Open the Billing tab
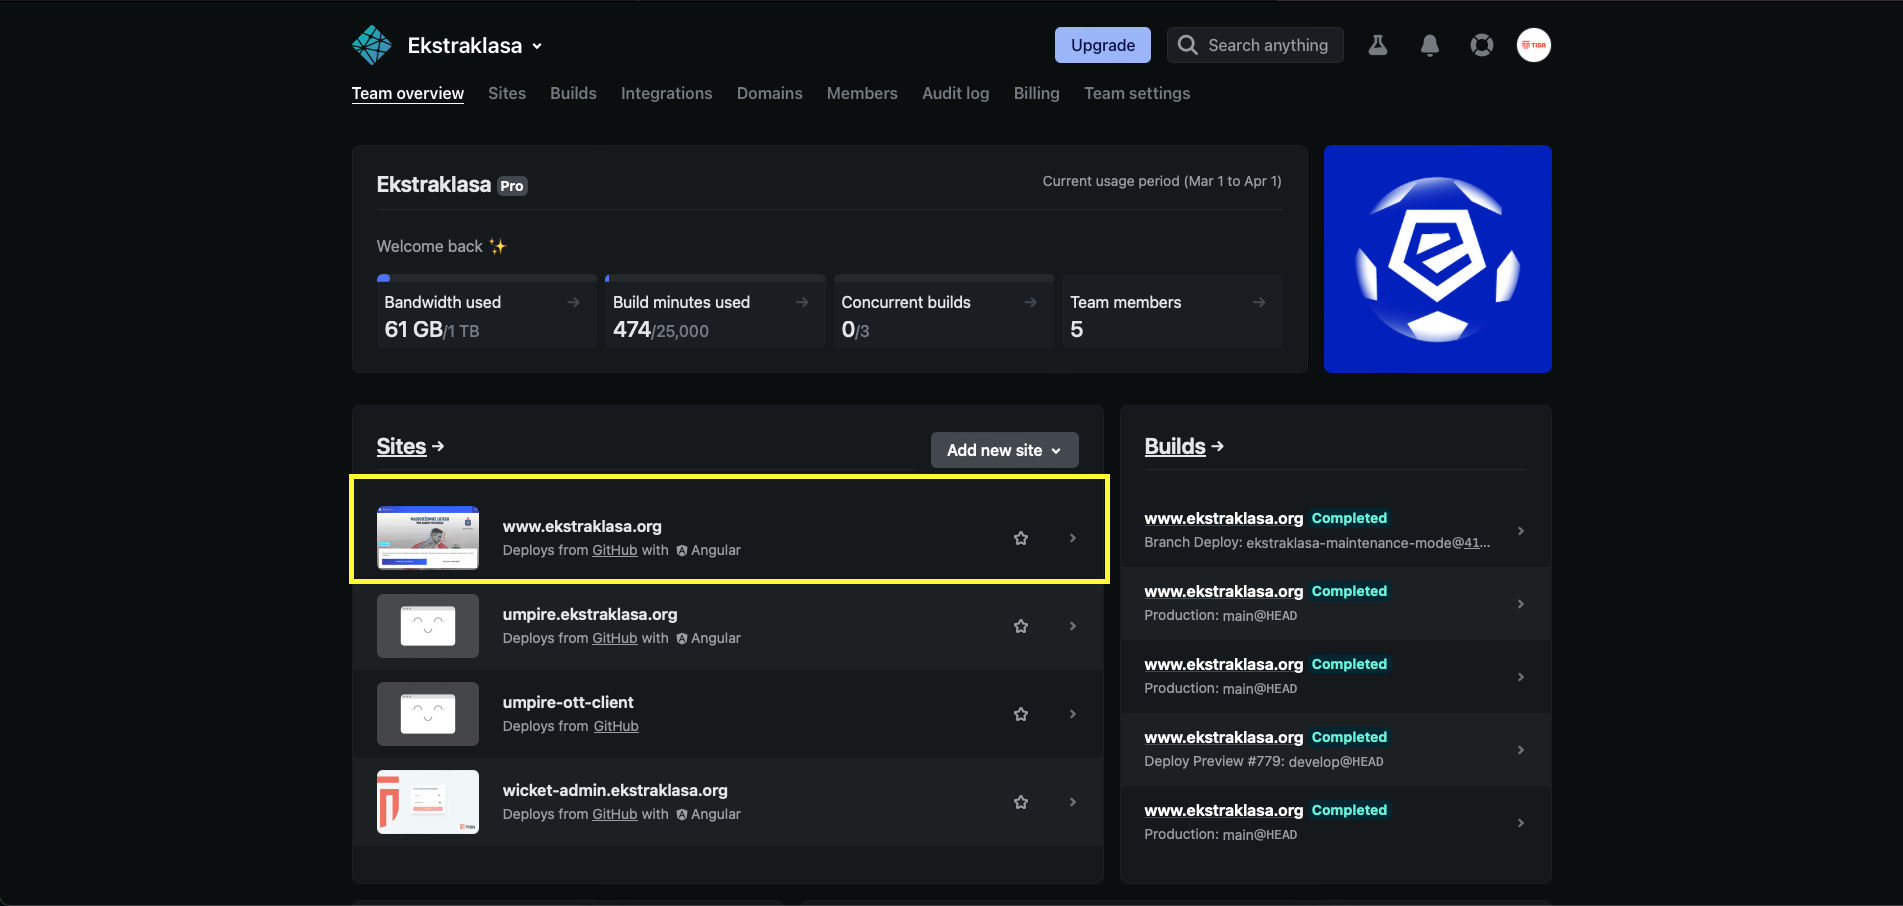This screenshot has width=1903, height=906. point(1037,93)
